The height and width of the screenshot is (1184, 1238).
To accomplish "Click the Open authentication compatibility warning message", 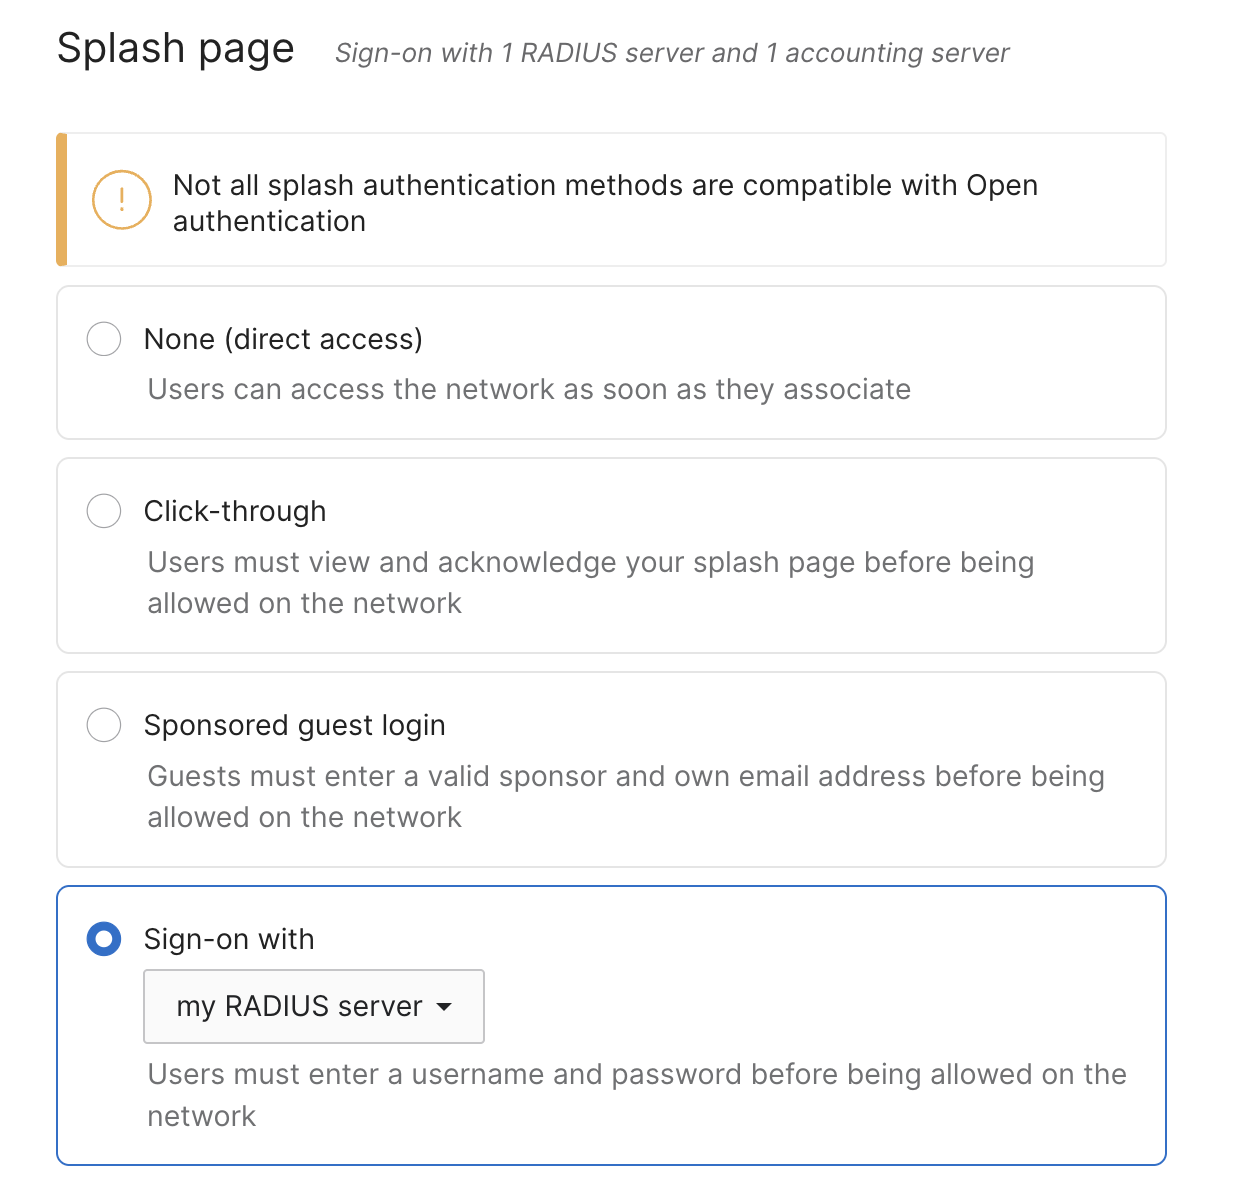I will (605, 203).
